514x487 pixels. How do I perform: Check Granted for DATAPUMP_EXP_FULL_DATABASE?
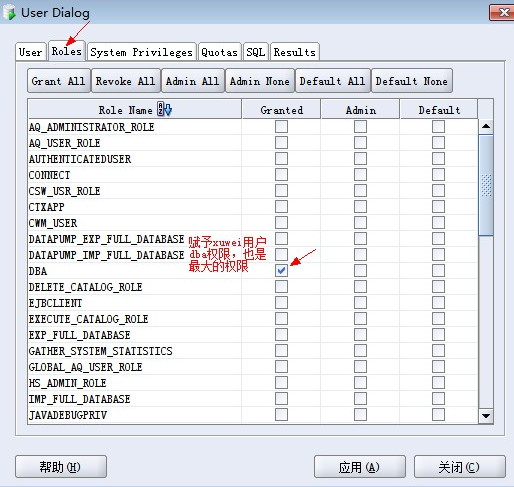[x=281, y=238]
